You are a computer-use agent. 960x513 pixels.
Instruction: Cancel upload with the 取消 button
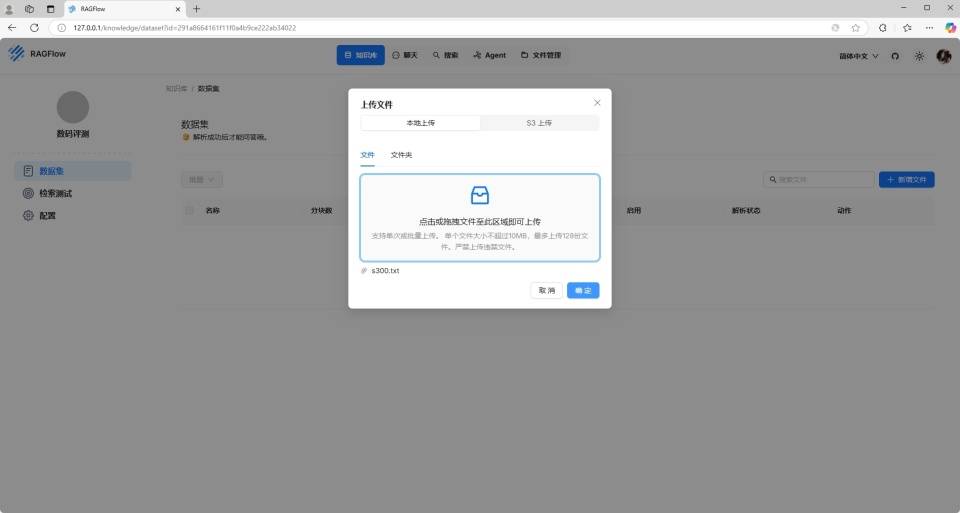click(x=546, y=290)
